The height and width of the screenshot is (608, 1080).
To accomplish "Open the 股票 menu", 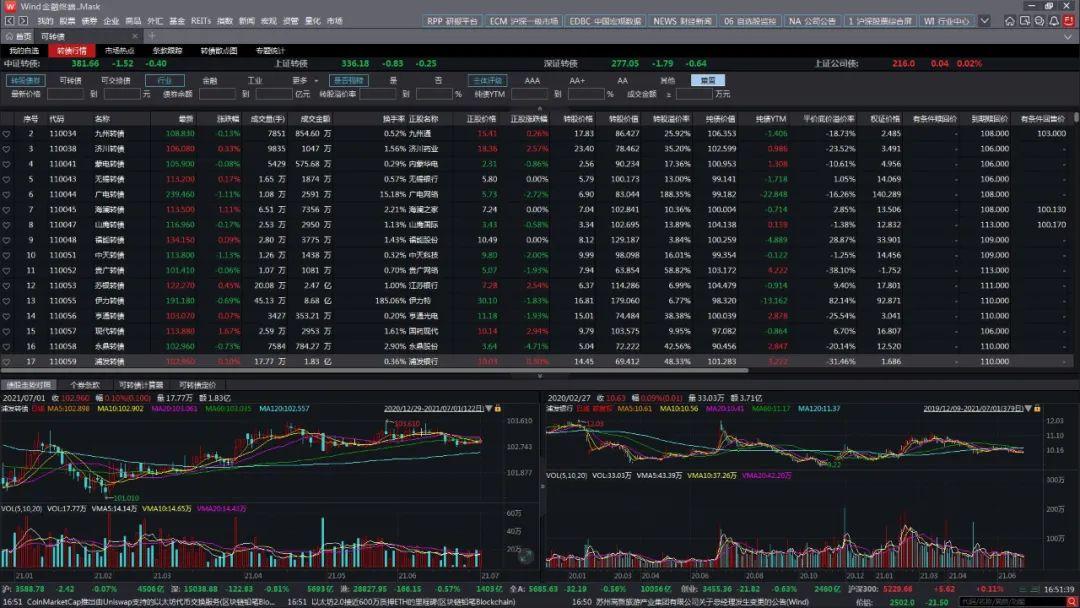I will click(67, 21).
